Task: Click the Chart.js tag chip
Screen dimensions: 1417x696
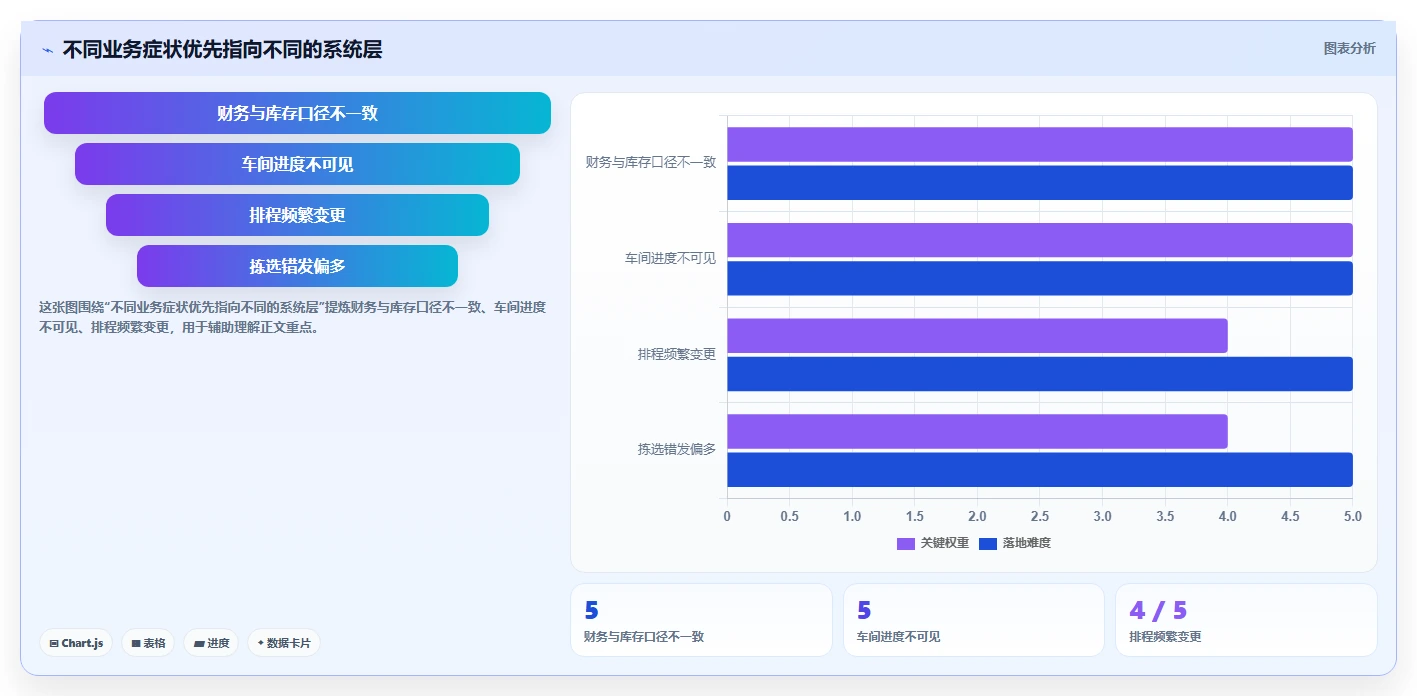Action: click(x=76, y=643)
